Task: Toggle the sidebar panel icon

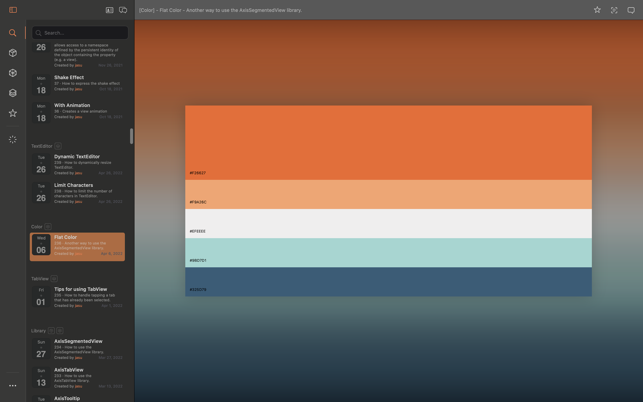Action: pyautogui.click(x=13, y=10)
